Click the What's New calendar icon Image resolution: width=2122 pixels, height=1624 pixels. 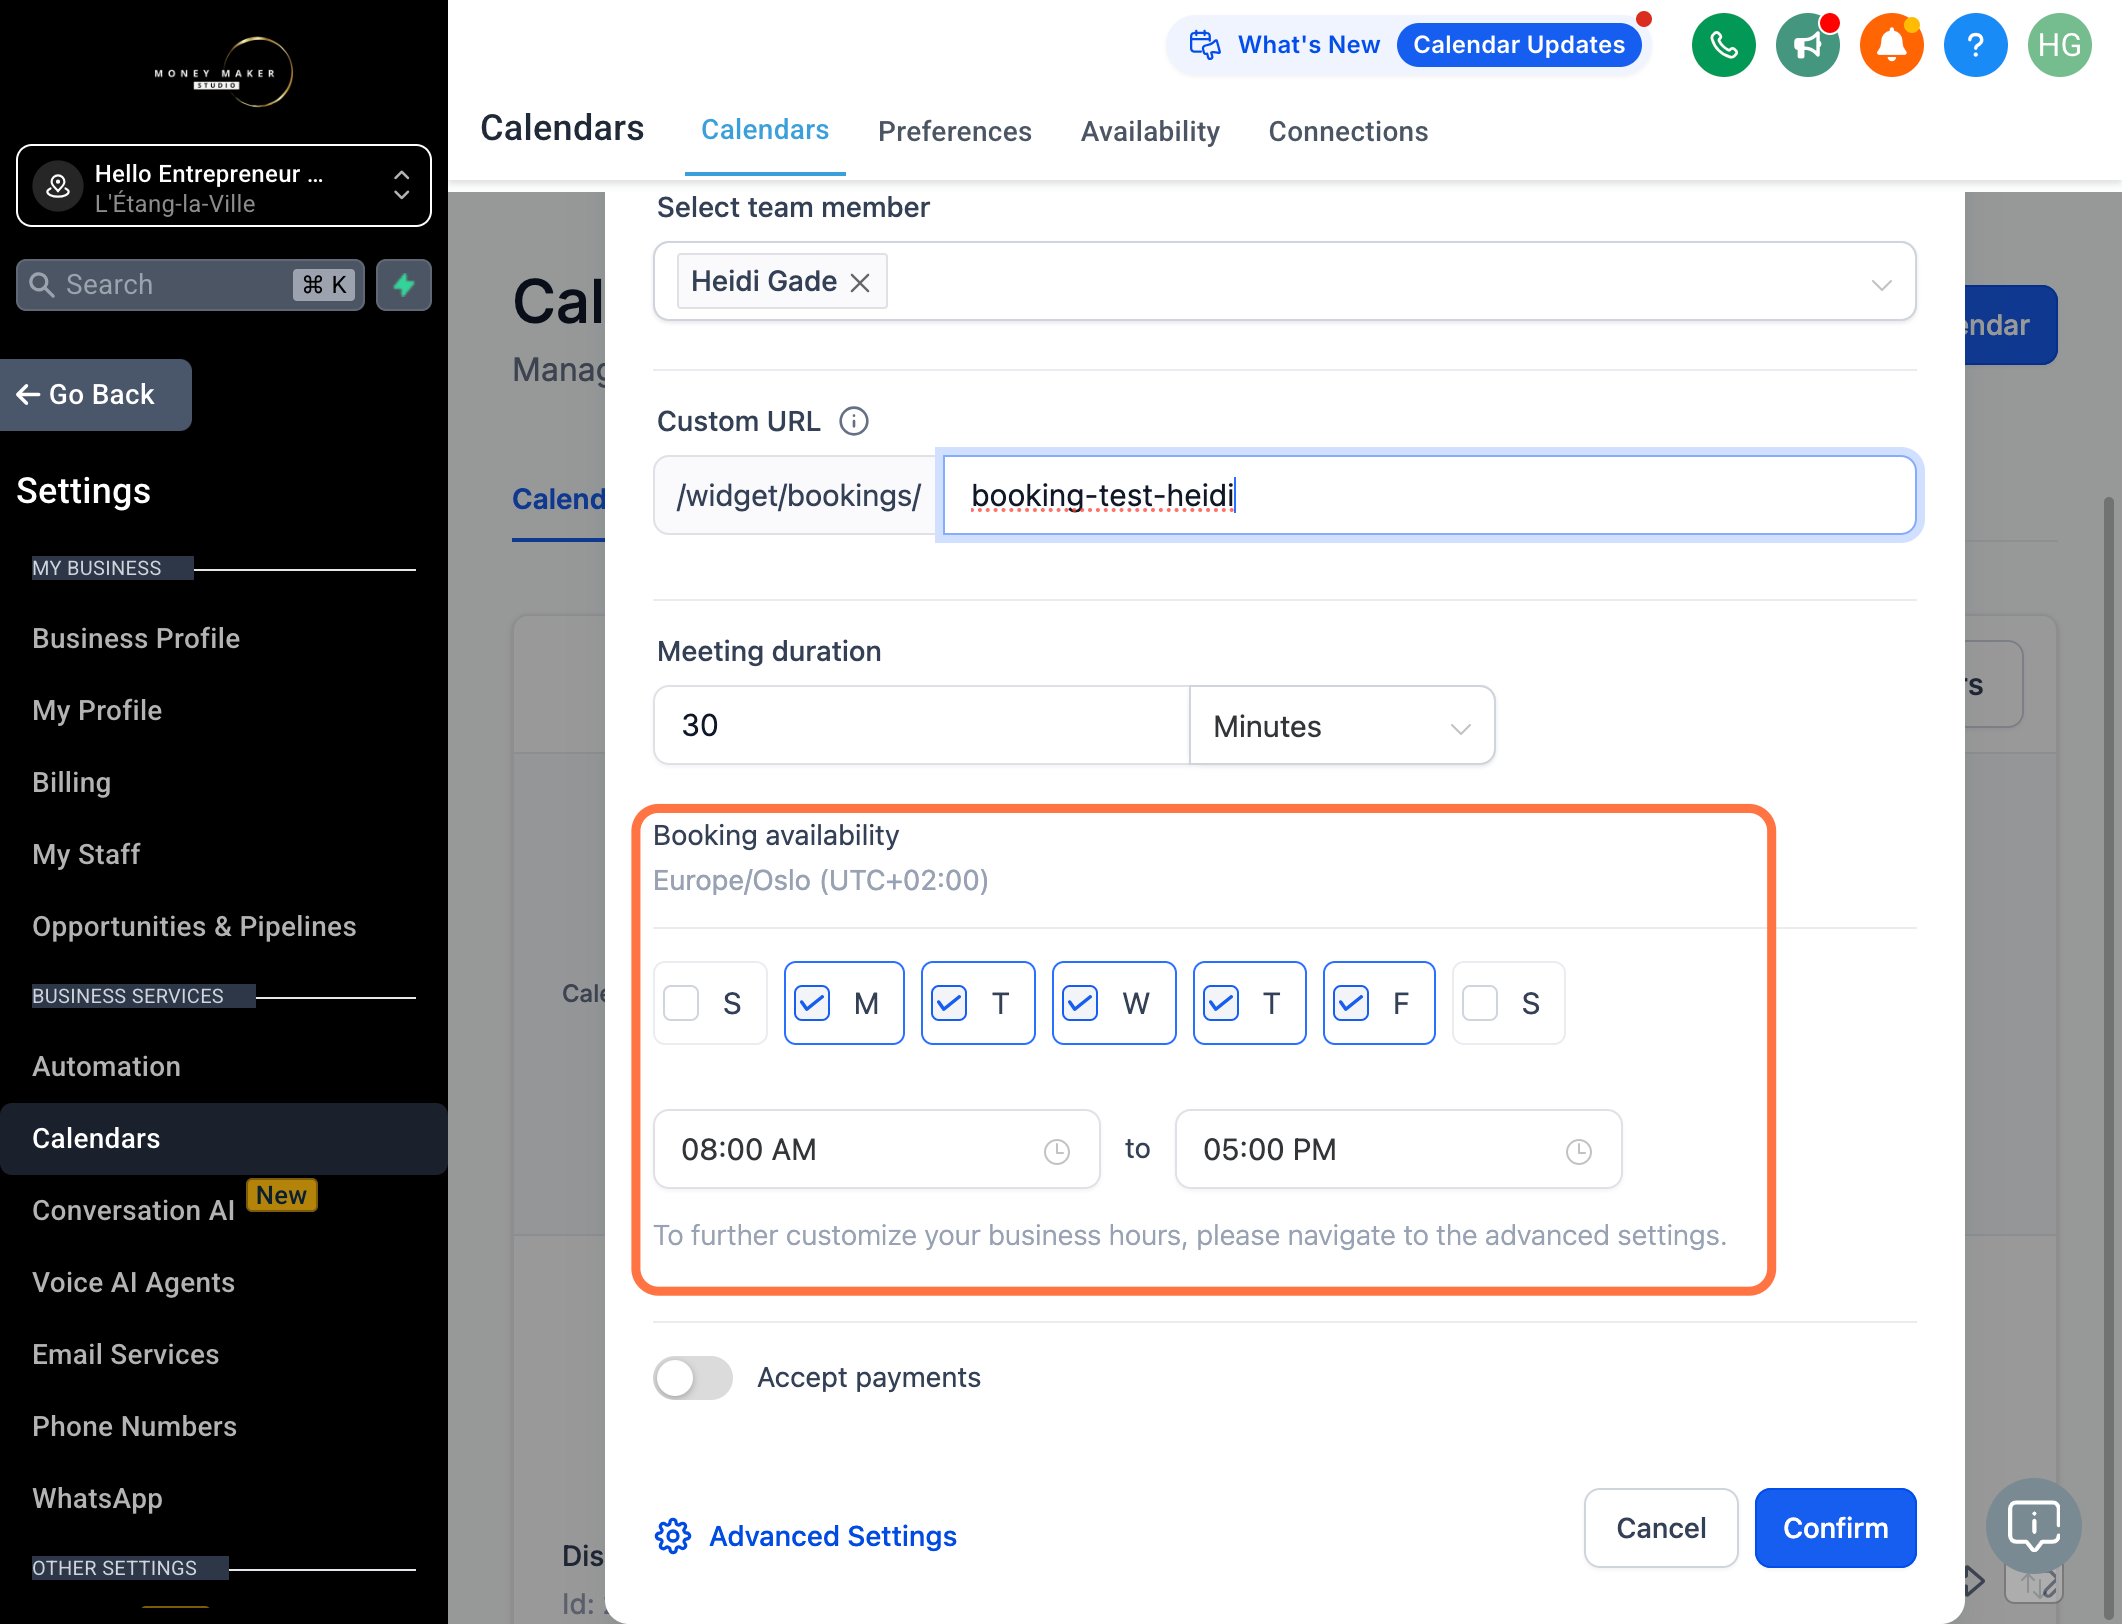(x=1205, y=45)
